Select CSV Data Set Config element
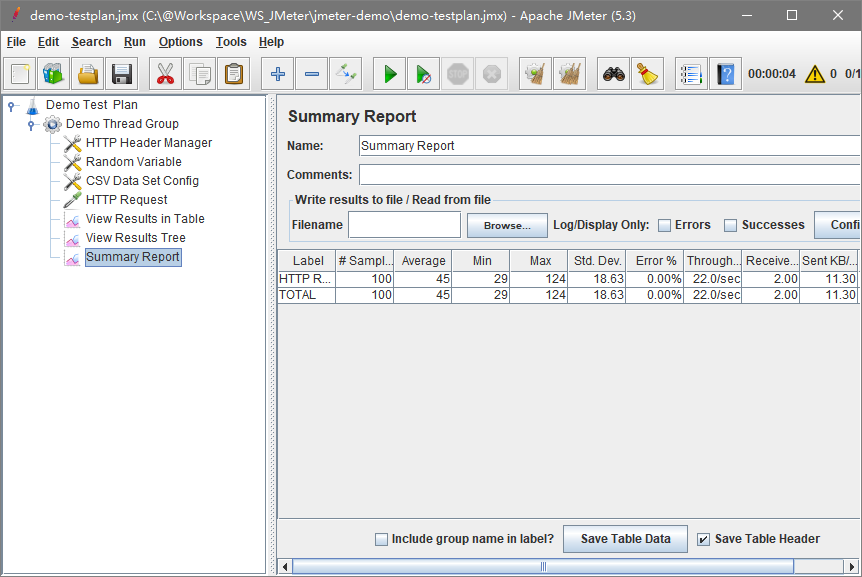 [x=142, y=181]
